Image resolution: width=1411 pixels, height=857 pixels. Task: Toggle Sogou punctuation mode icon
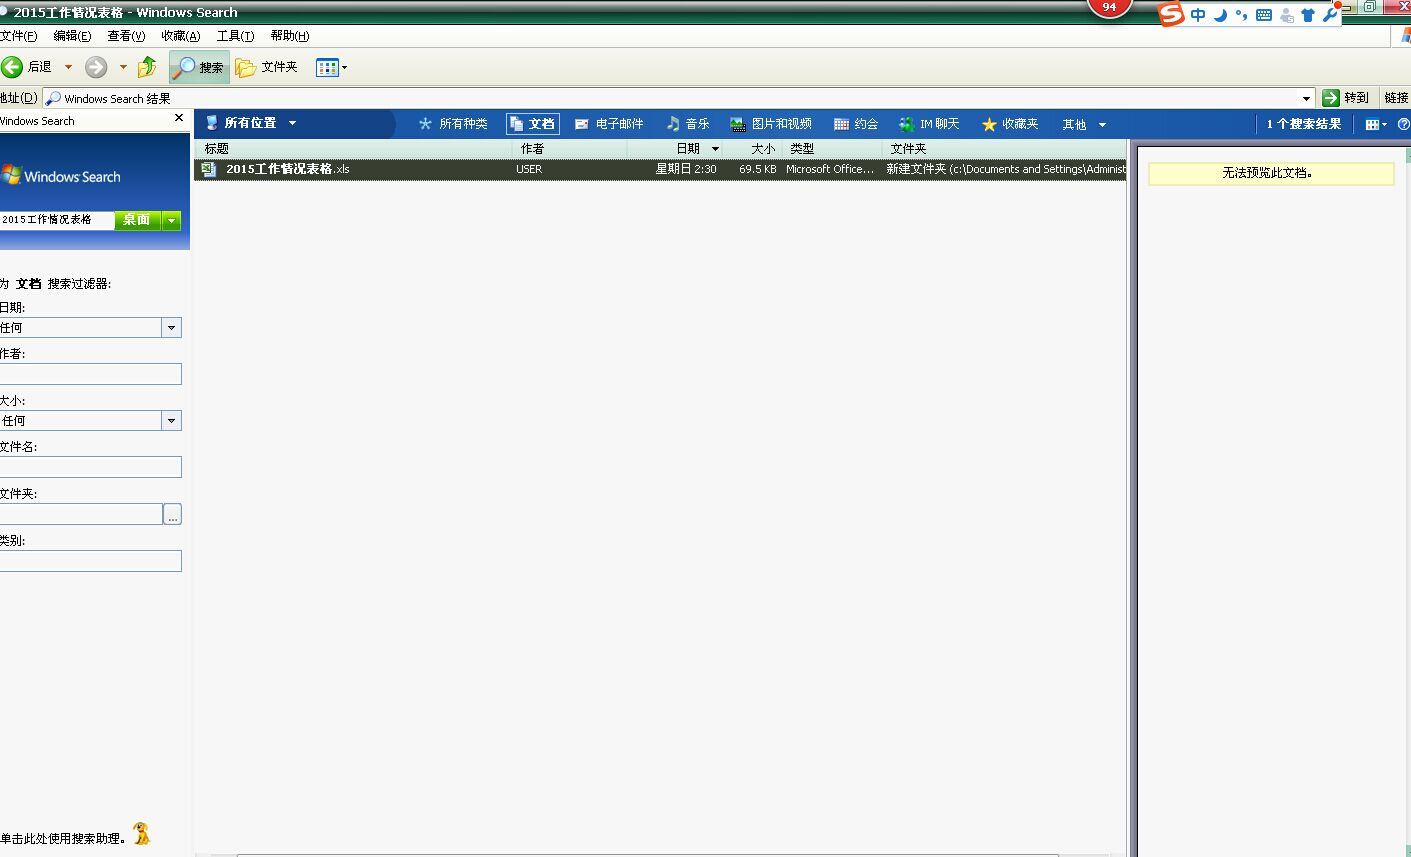1242,15
